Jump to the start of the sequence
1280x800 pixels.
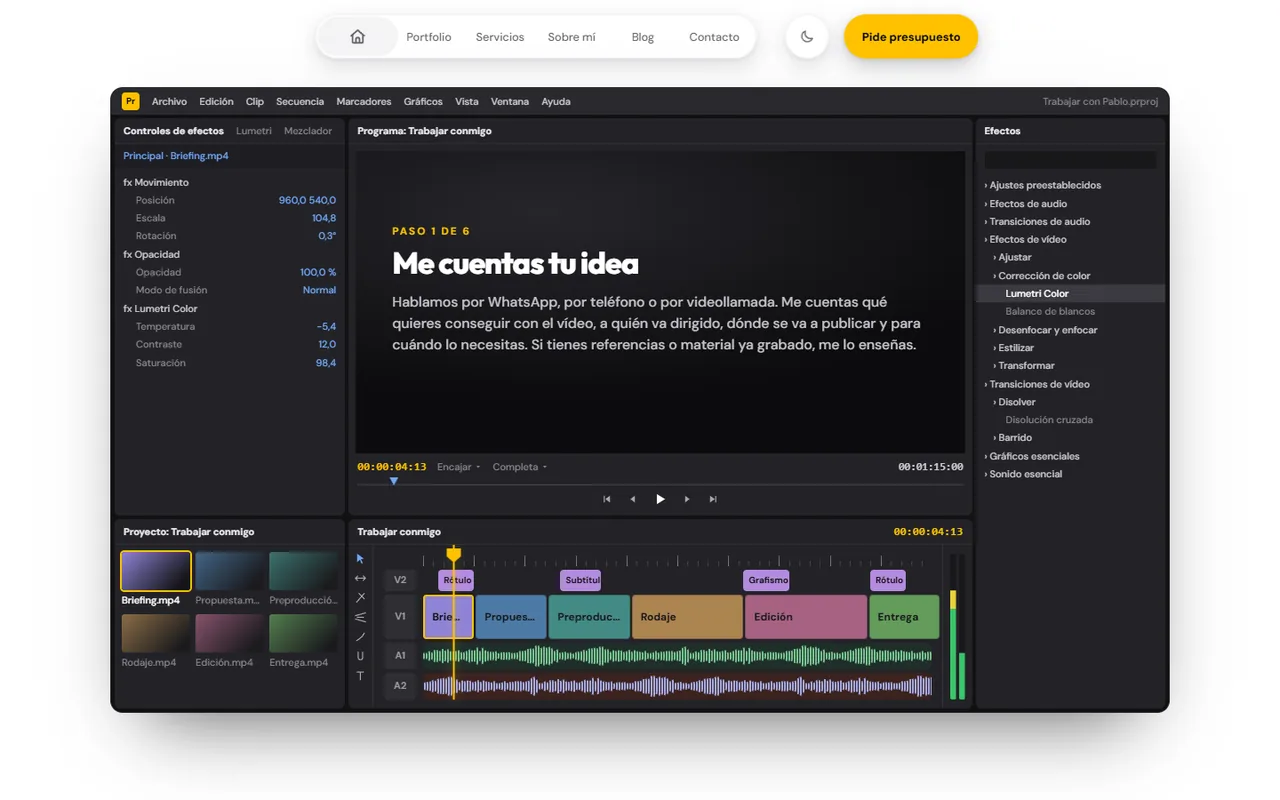[x=607, y=499]
